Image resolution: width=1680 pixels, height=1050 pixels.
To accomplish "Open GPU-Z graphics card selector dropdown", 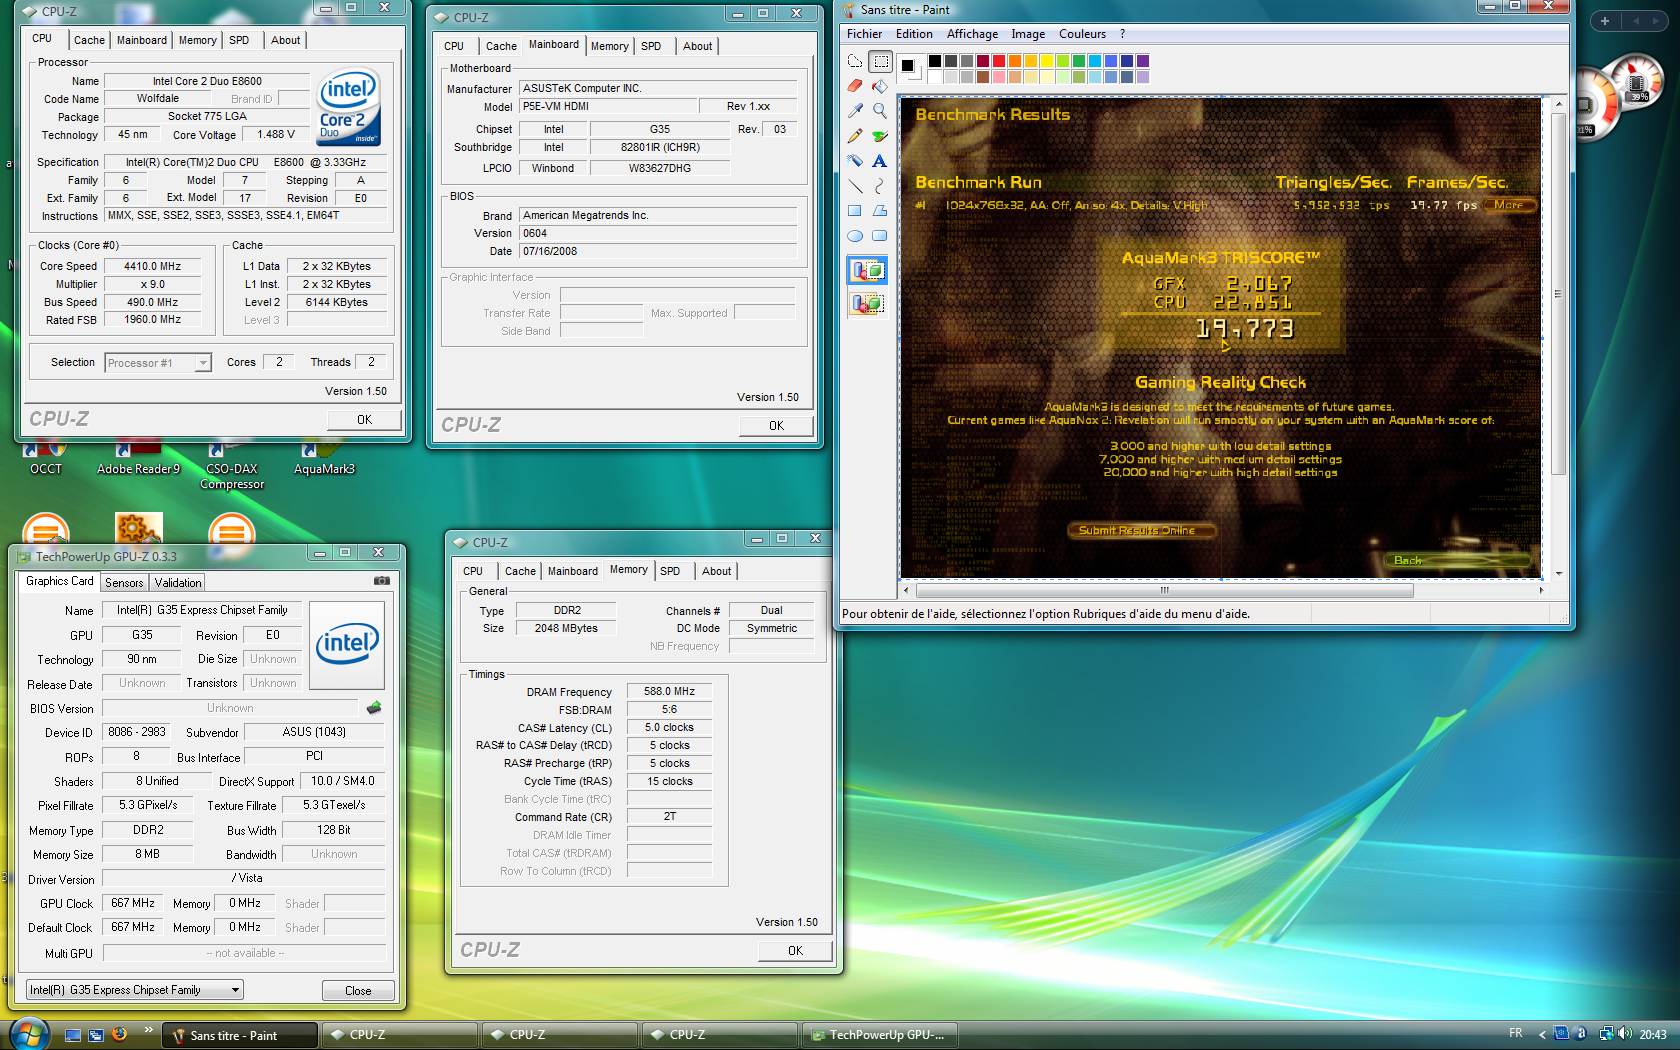I will point(134,990).
